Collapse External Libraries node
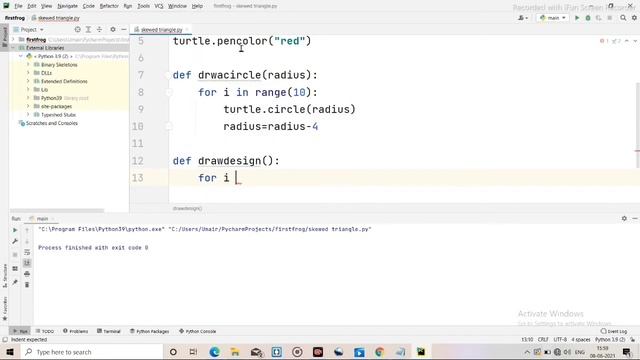Image resolution: width=640 pixels, height=360 pixels. [13, 48]
